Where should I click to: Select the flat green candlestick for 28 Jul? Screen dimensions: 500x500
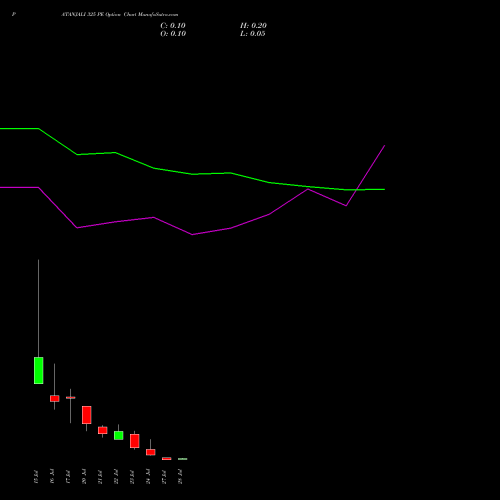(x=183, y=459)
